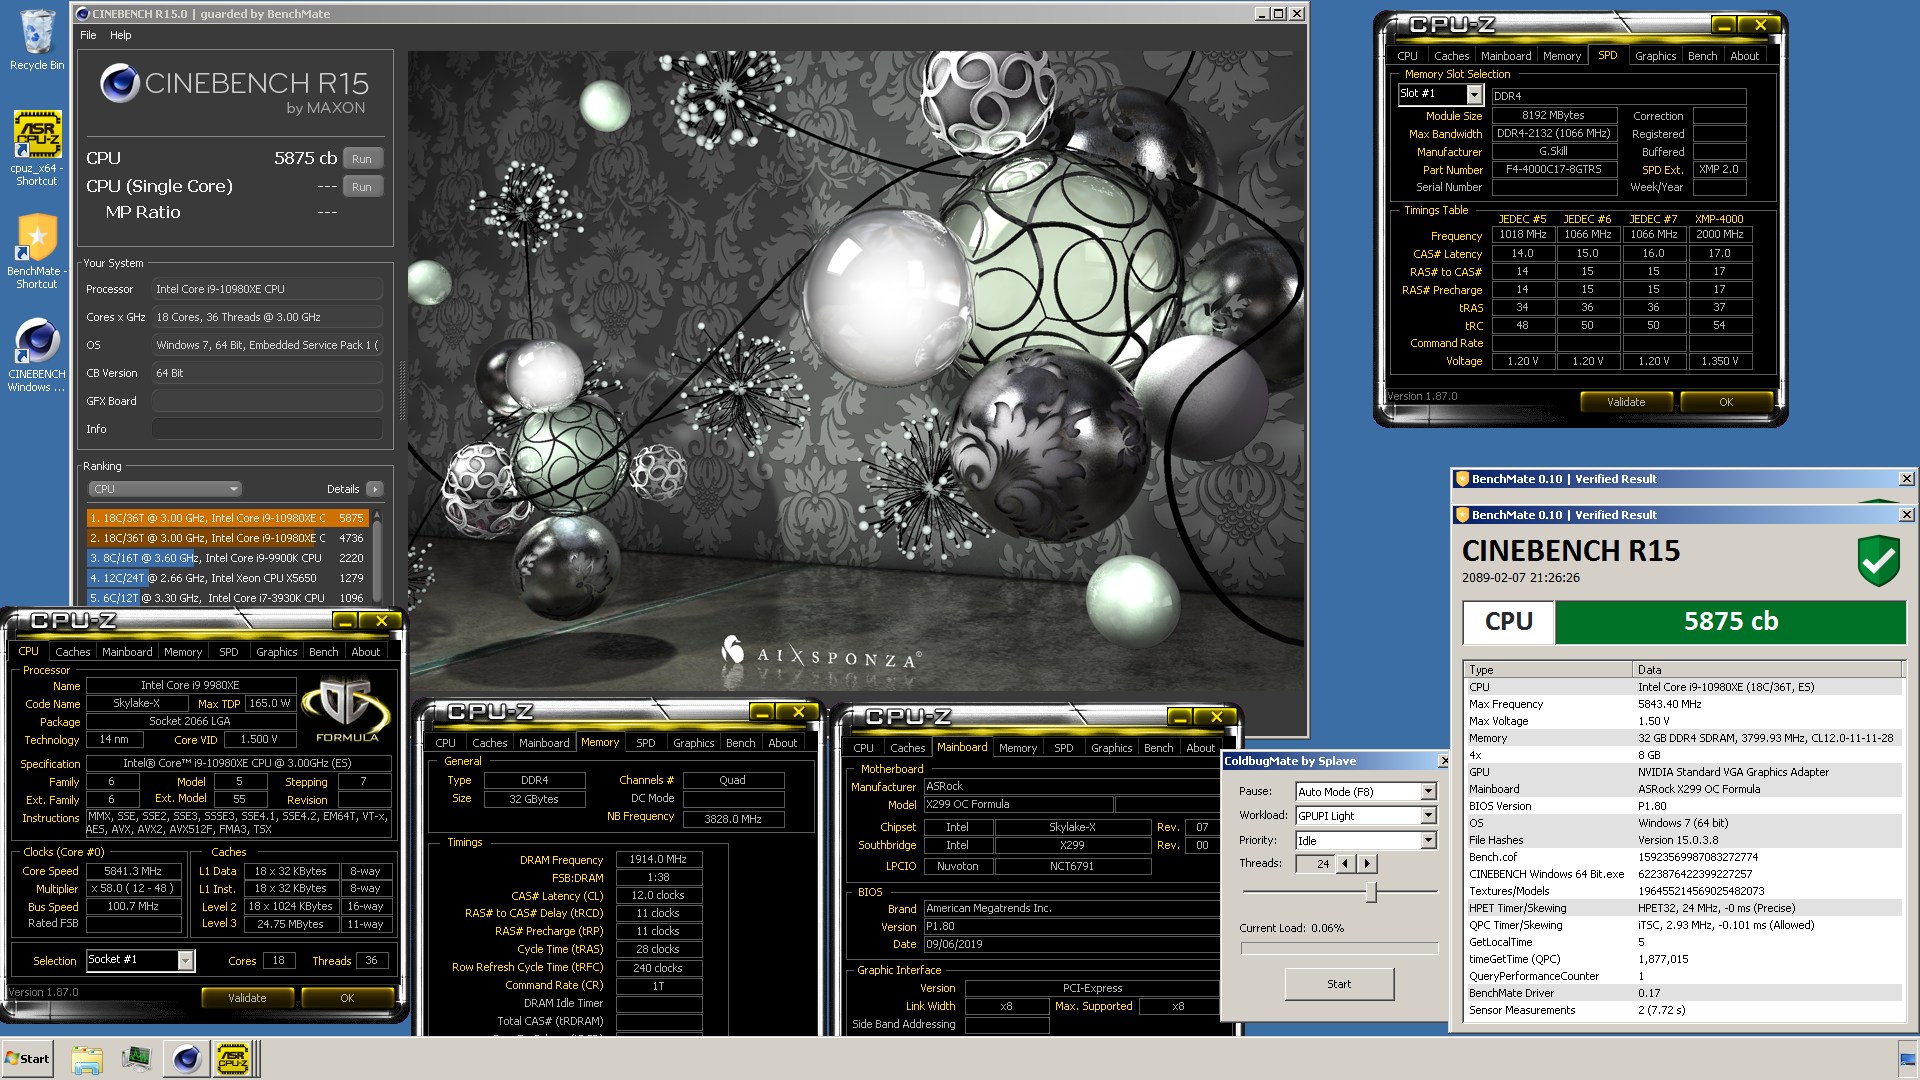The image size is (1920, 1080).
Task: Select ranking entry 1 scoring 5875
Action: pyautogui.click(x=228, y=518)
